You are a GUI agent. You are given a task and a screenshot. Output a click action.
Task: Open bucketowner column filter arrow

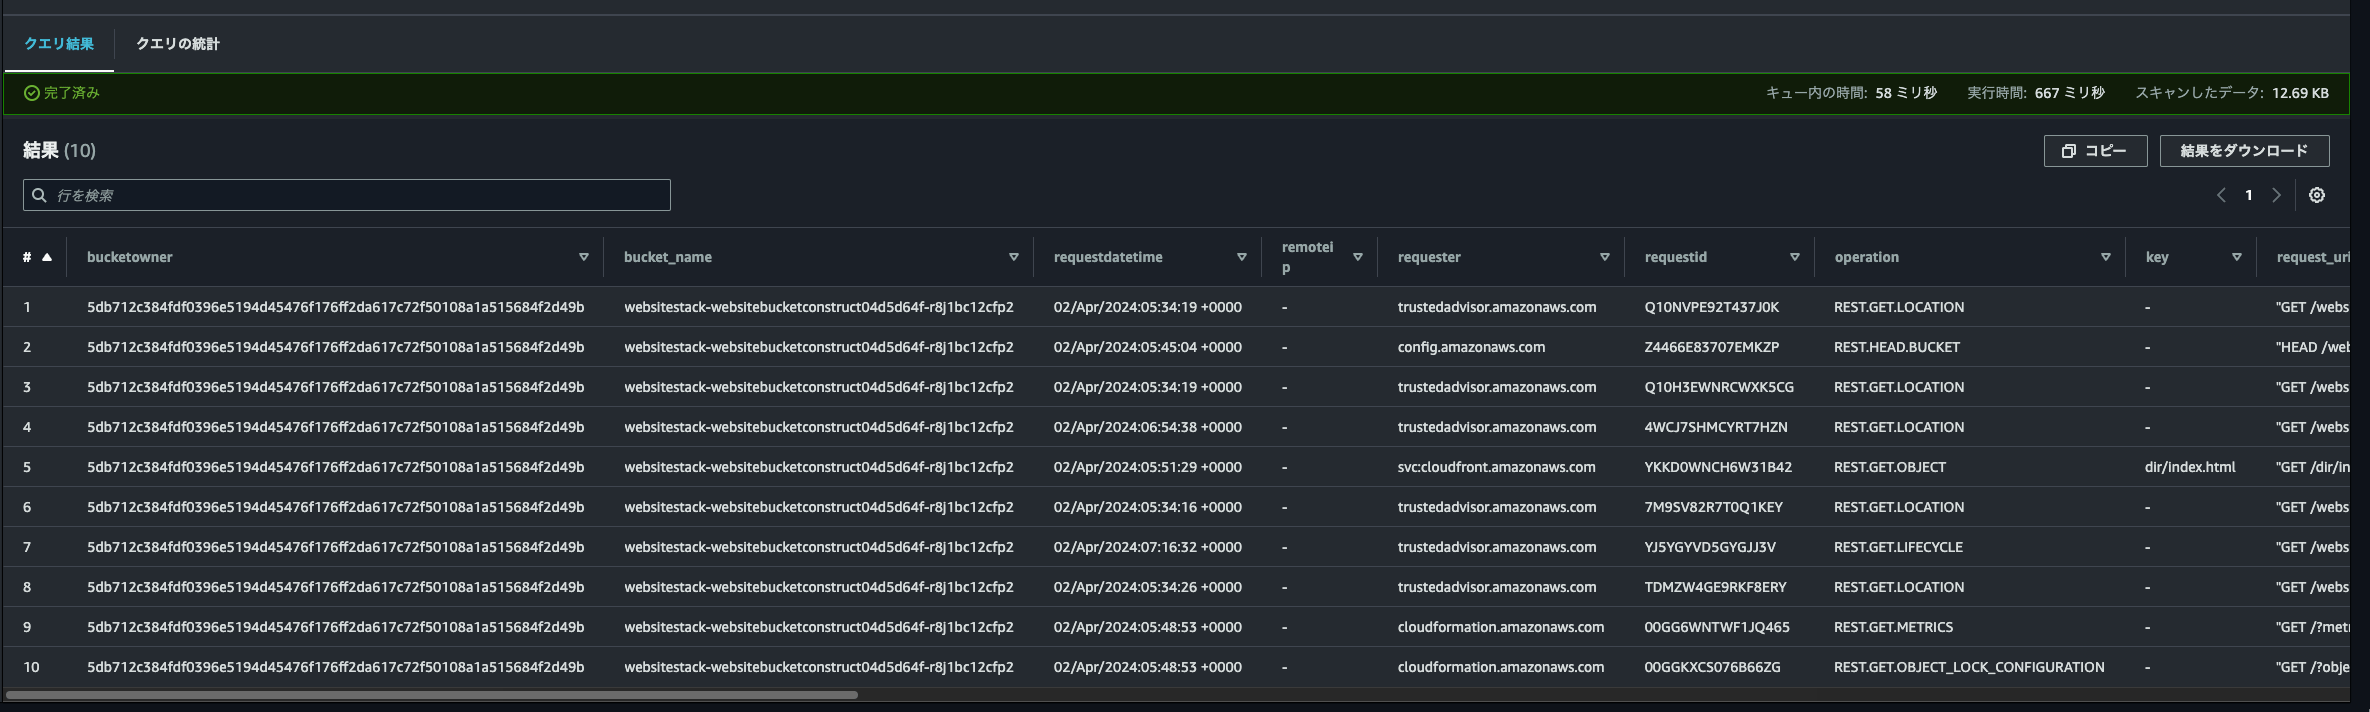click(584, 257)
